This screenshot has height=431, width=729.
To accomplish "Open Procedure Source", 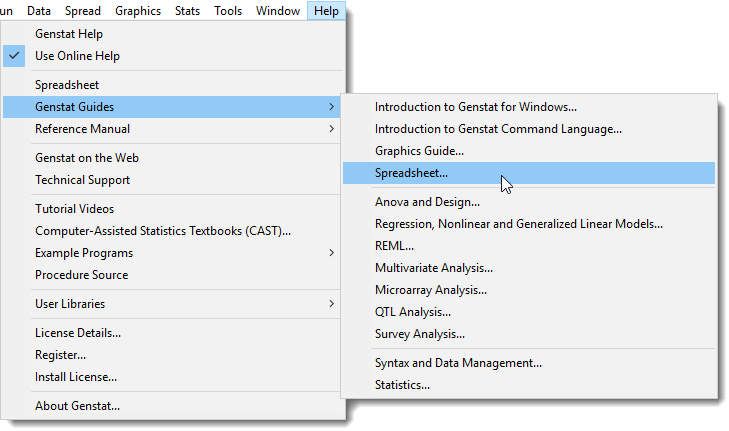I will click(x=174, y=275).
